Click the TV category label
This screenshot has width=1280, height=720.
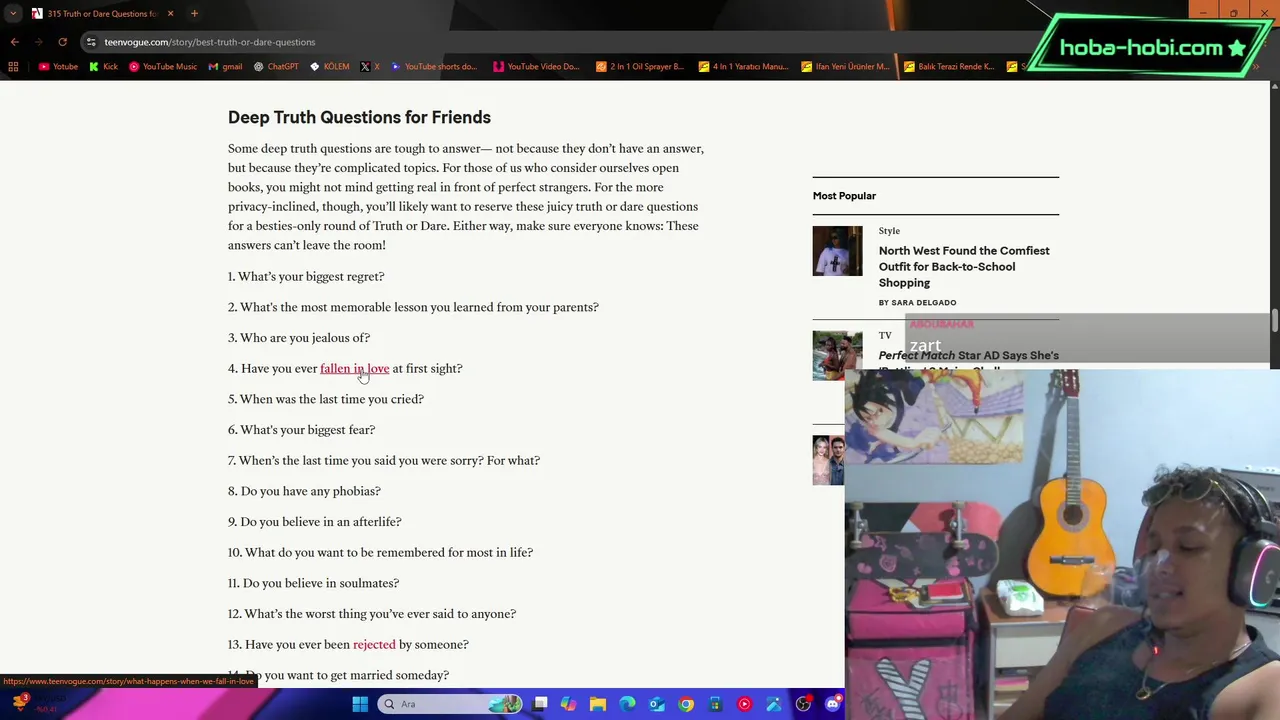point(885,335)
